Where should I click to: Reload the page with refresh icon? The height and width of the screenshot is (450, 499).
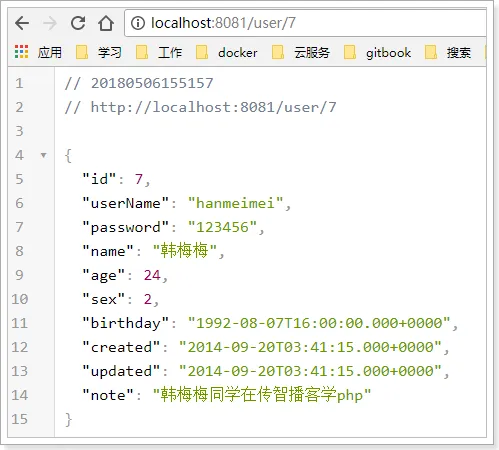tap(78, 23)
